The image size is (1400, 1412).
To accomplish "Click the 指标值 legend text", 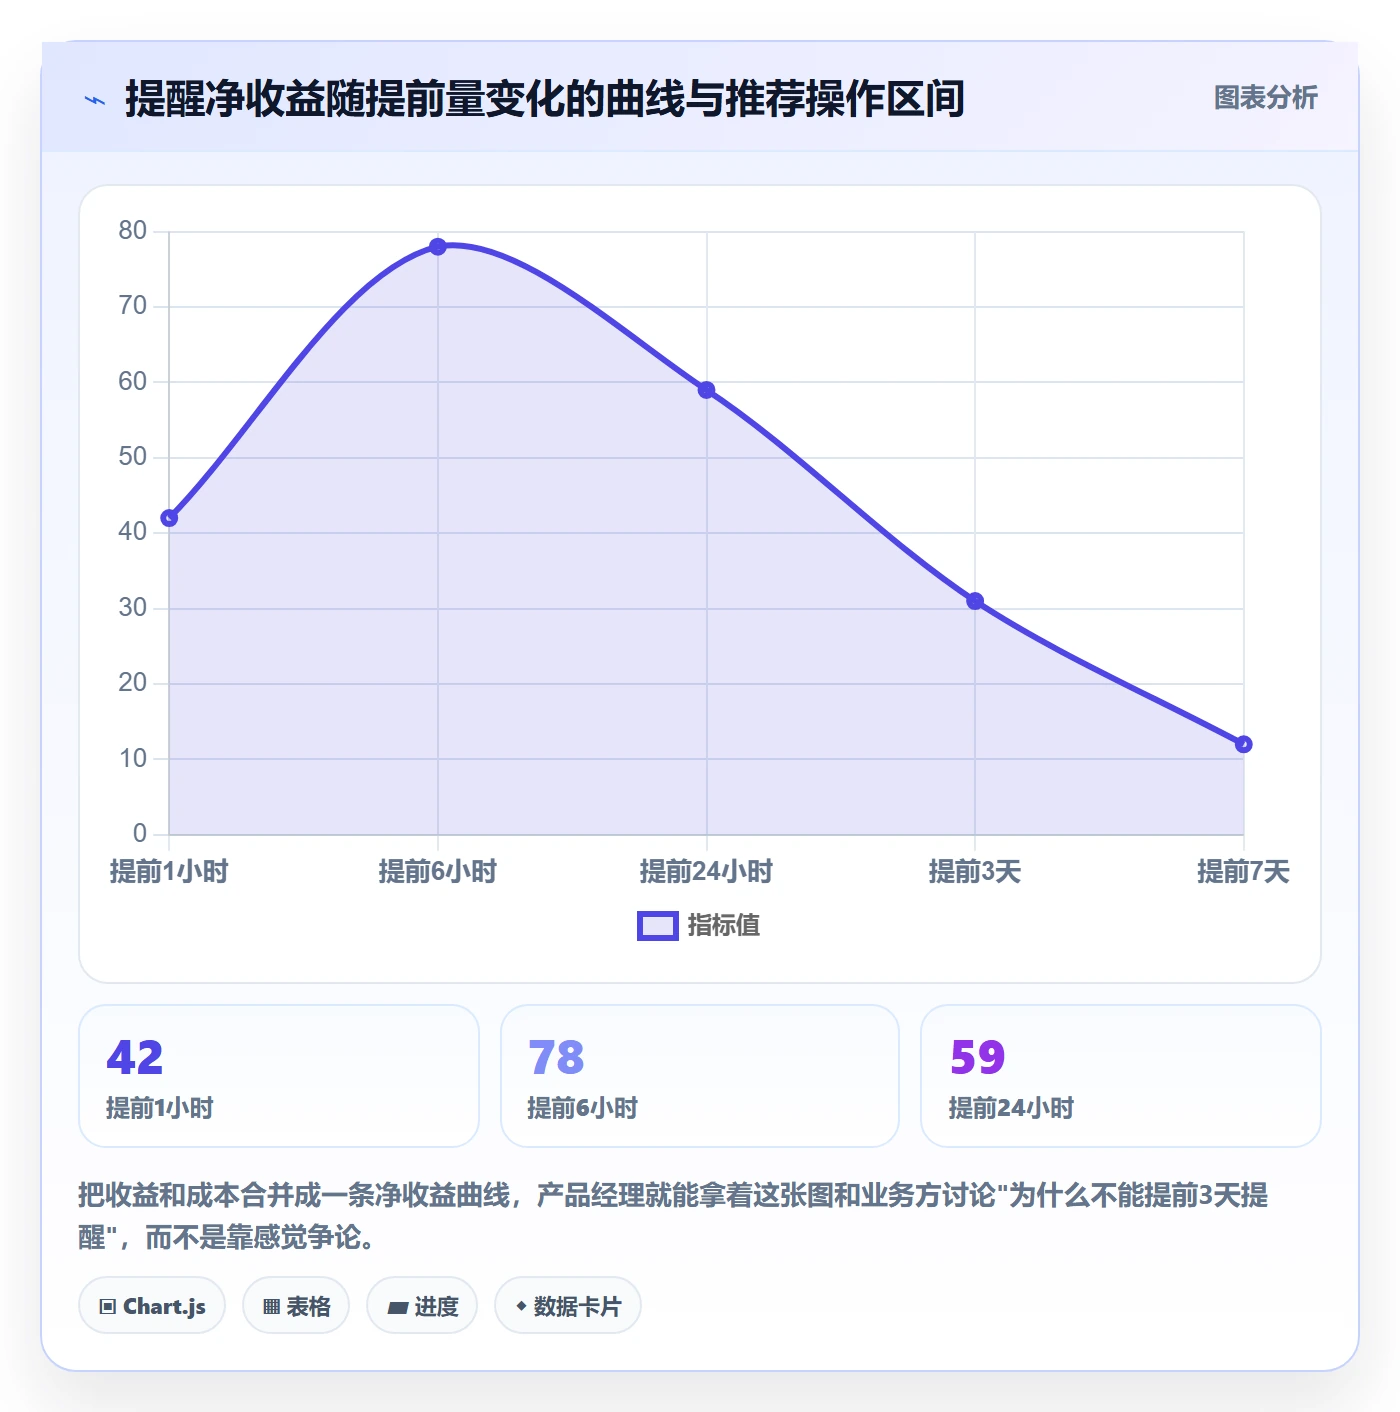I will [724, 926].
